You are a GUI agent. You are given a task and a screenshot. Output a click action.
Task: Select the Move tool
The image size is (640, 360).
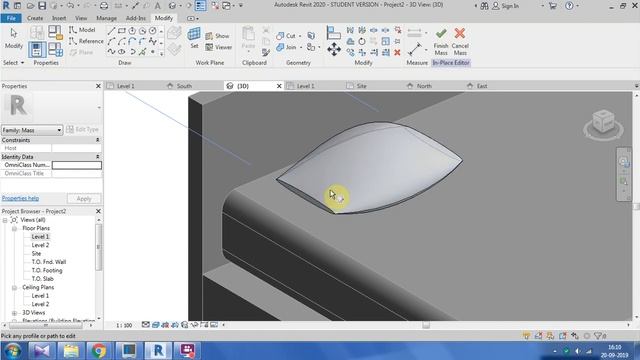tap(334, 49)
